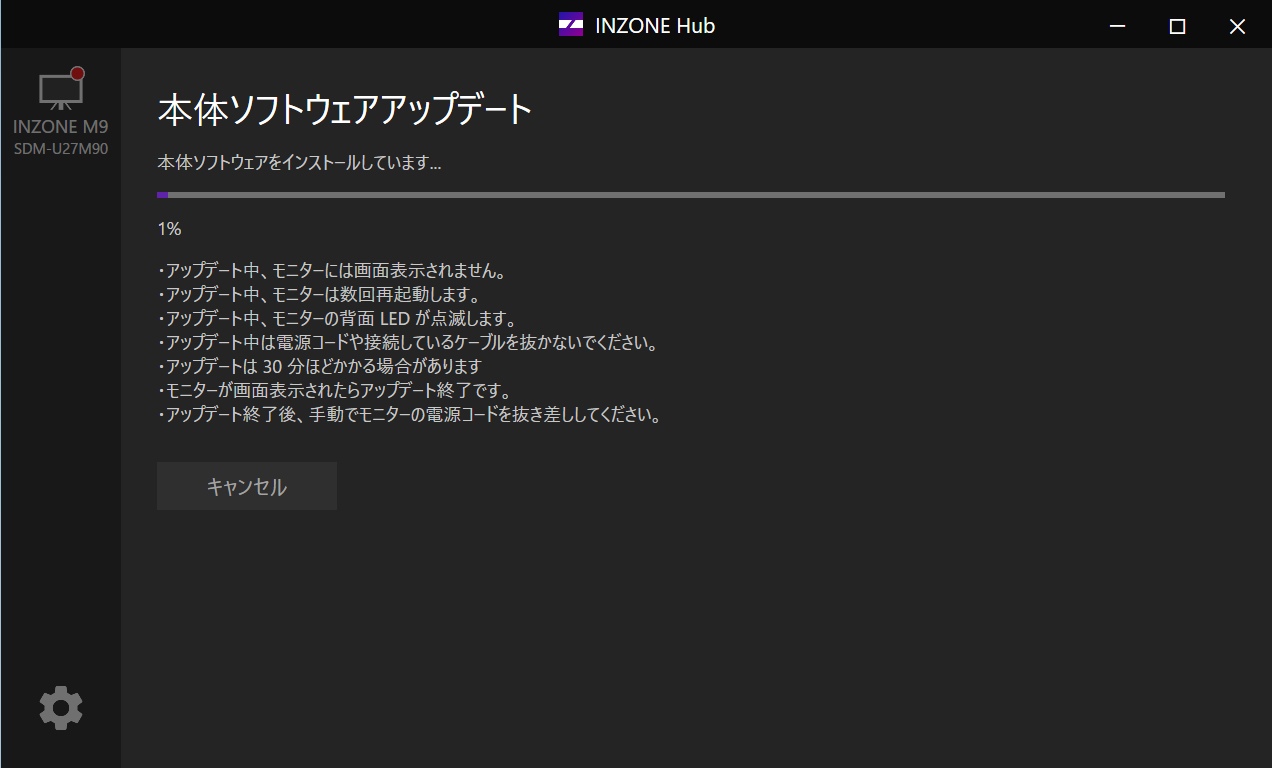Close the INZONE Hub window
Screen dimensions: 1272x768
point(1237,26)
